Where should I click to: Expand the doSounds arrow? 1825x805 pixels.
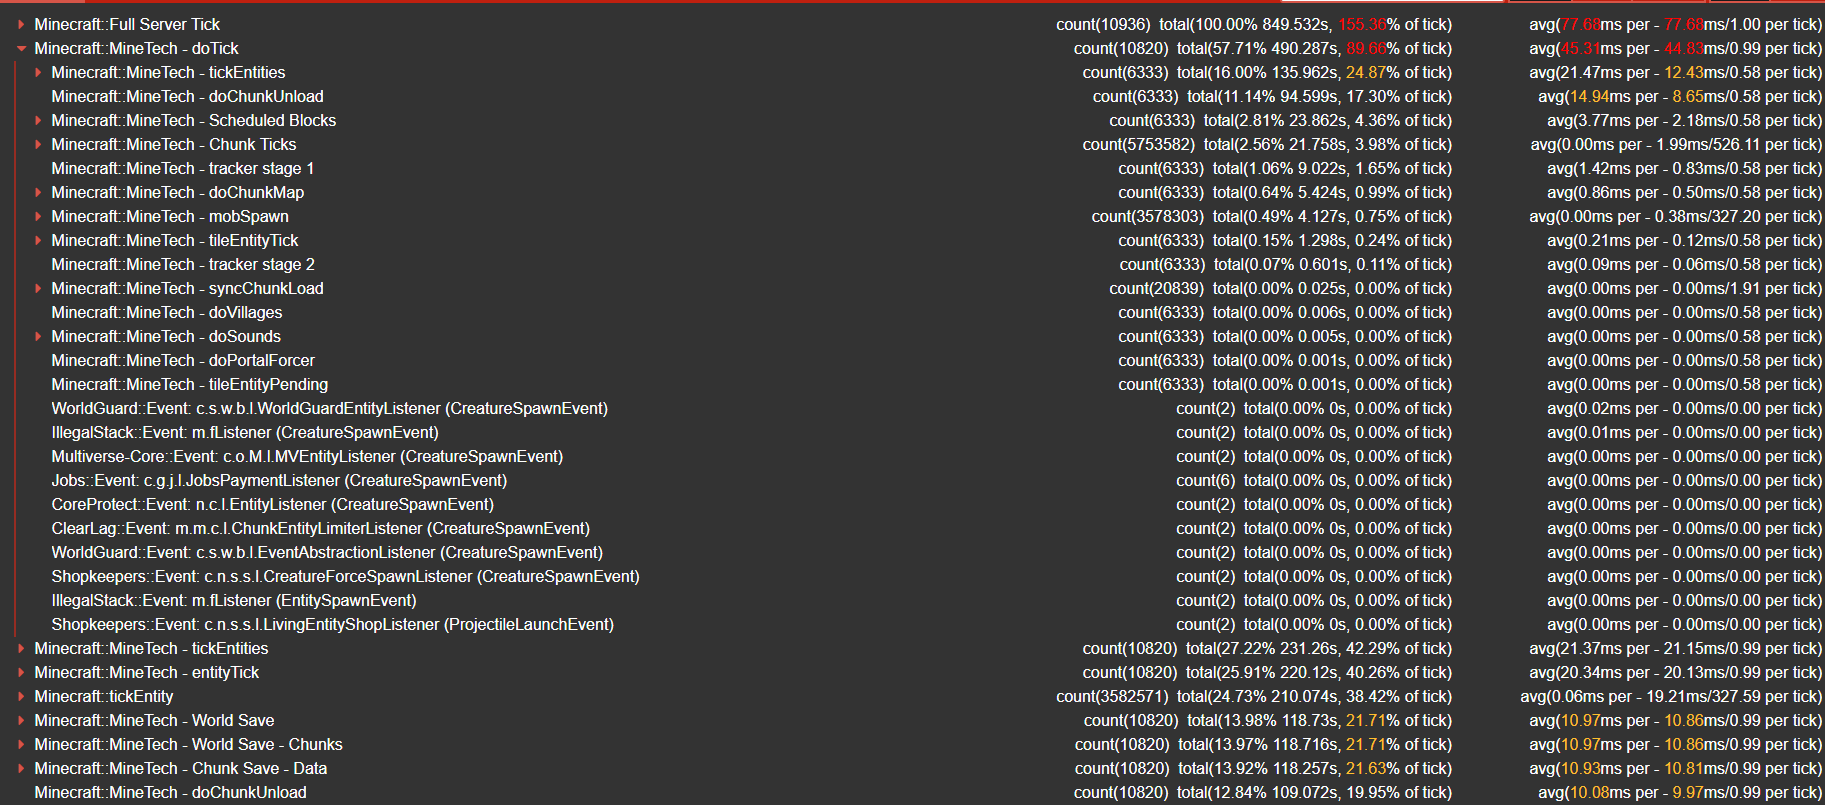click(38, 336)
